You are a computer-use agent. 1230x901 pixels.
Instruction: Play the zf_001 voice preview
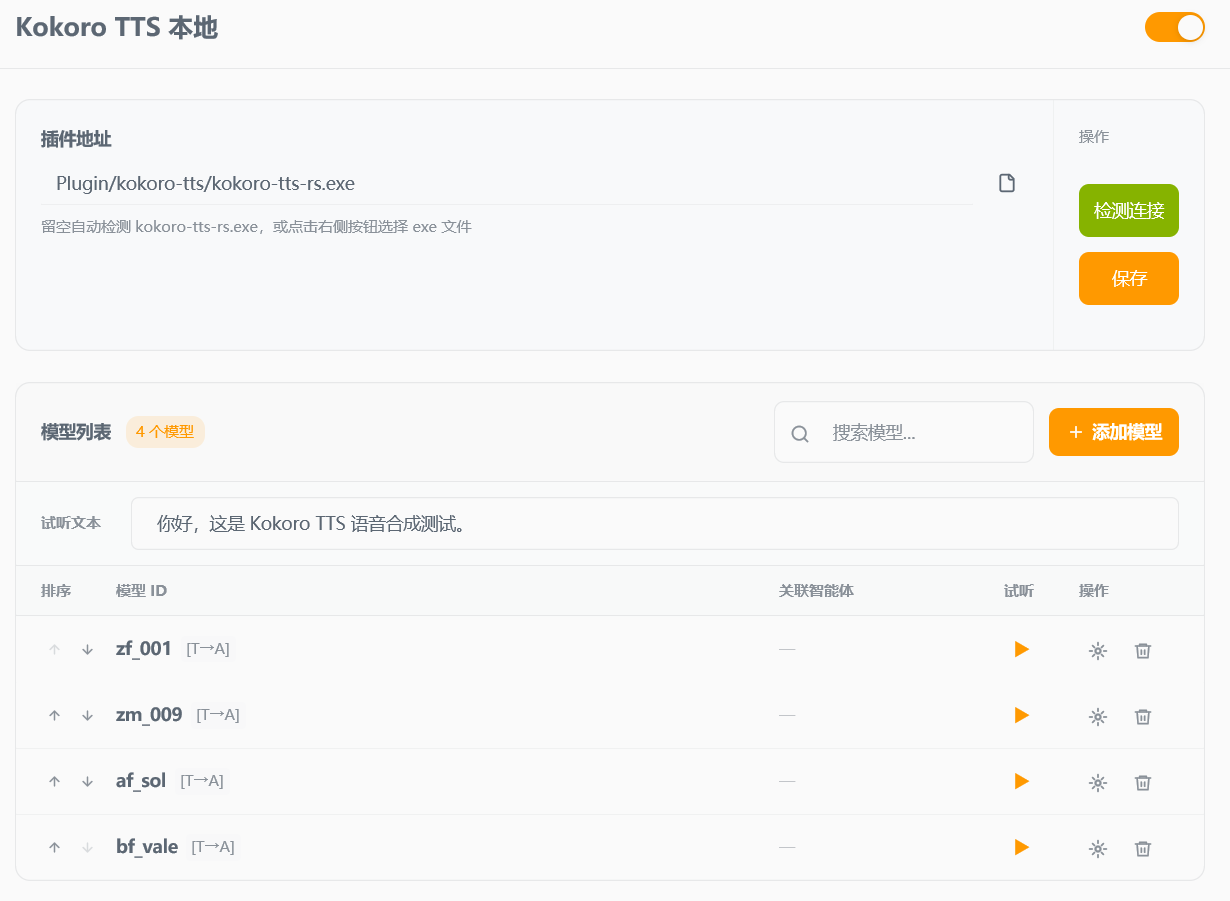[x=1021, y=649]
